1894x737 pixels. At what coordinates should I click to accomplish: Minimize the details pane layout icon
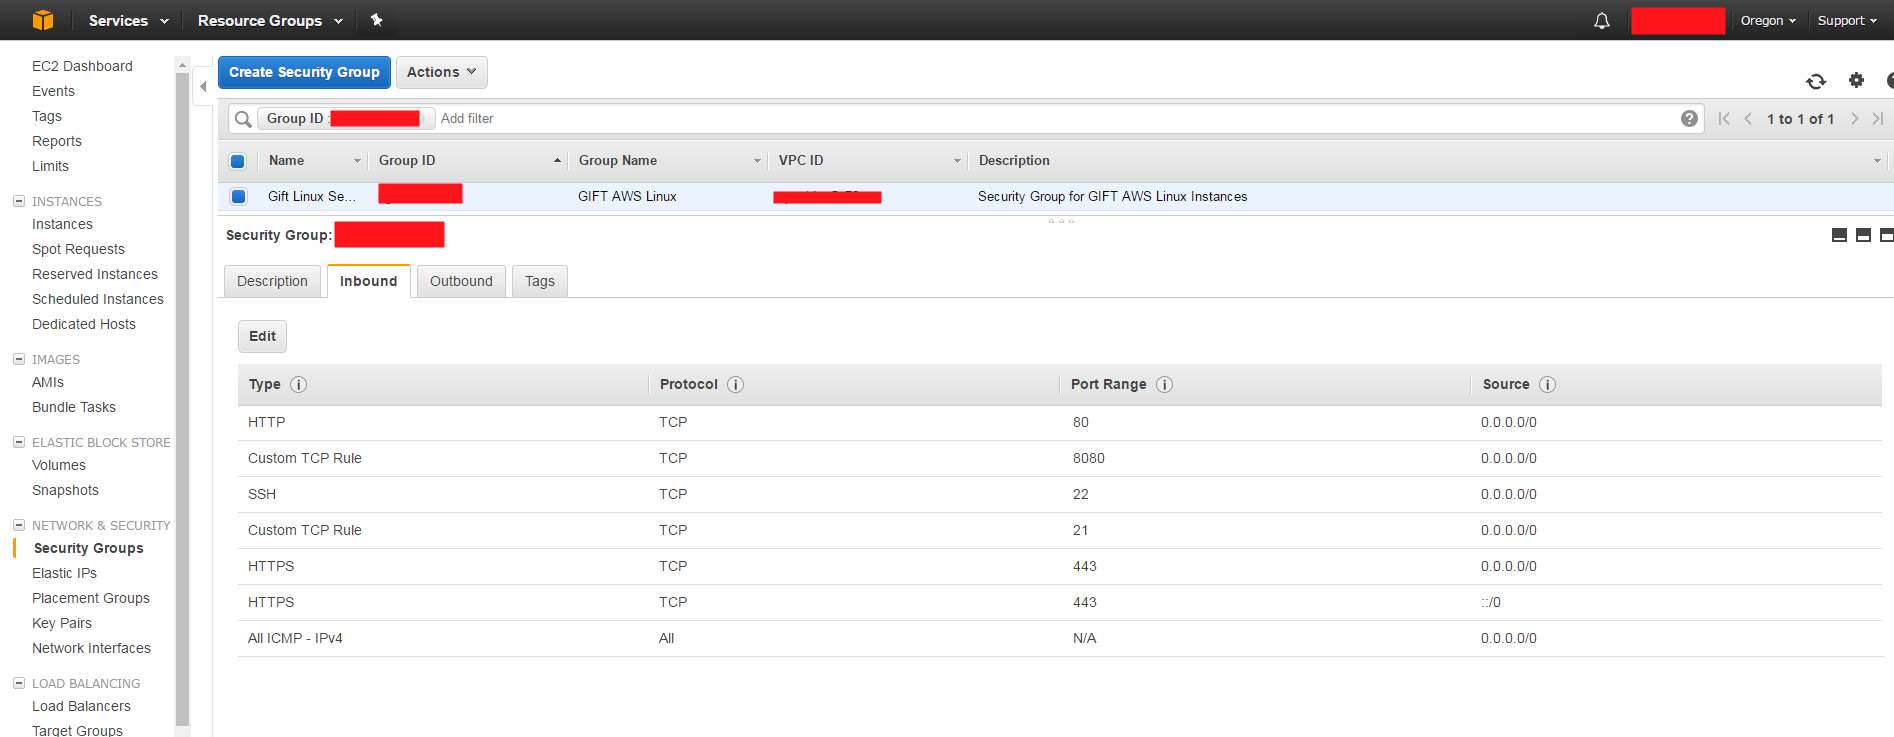pyautogui.click(x=1839, y=235)
